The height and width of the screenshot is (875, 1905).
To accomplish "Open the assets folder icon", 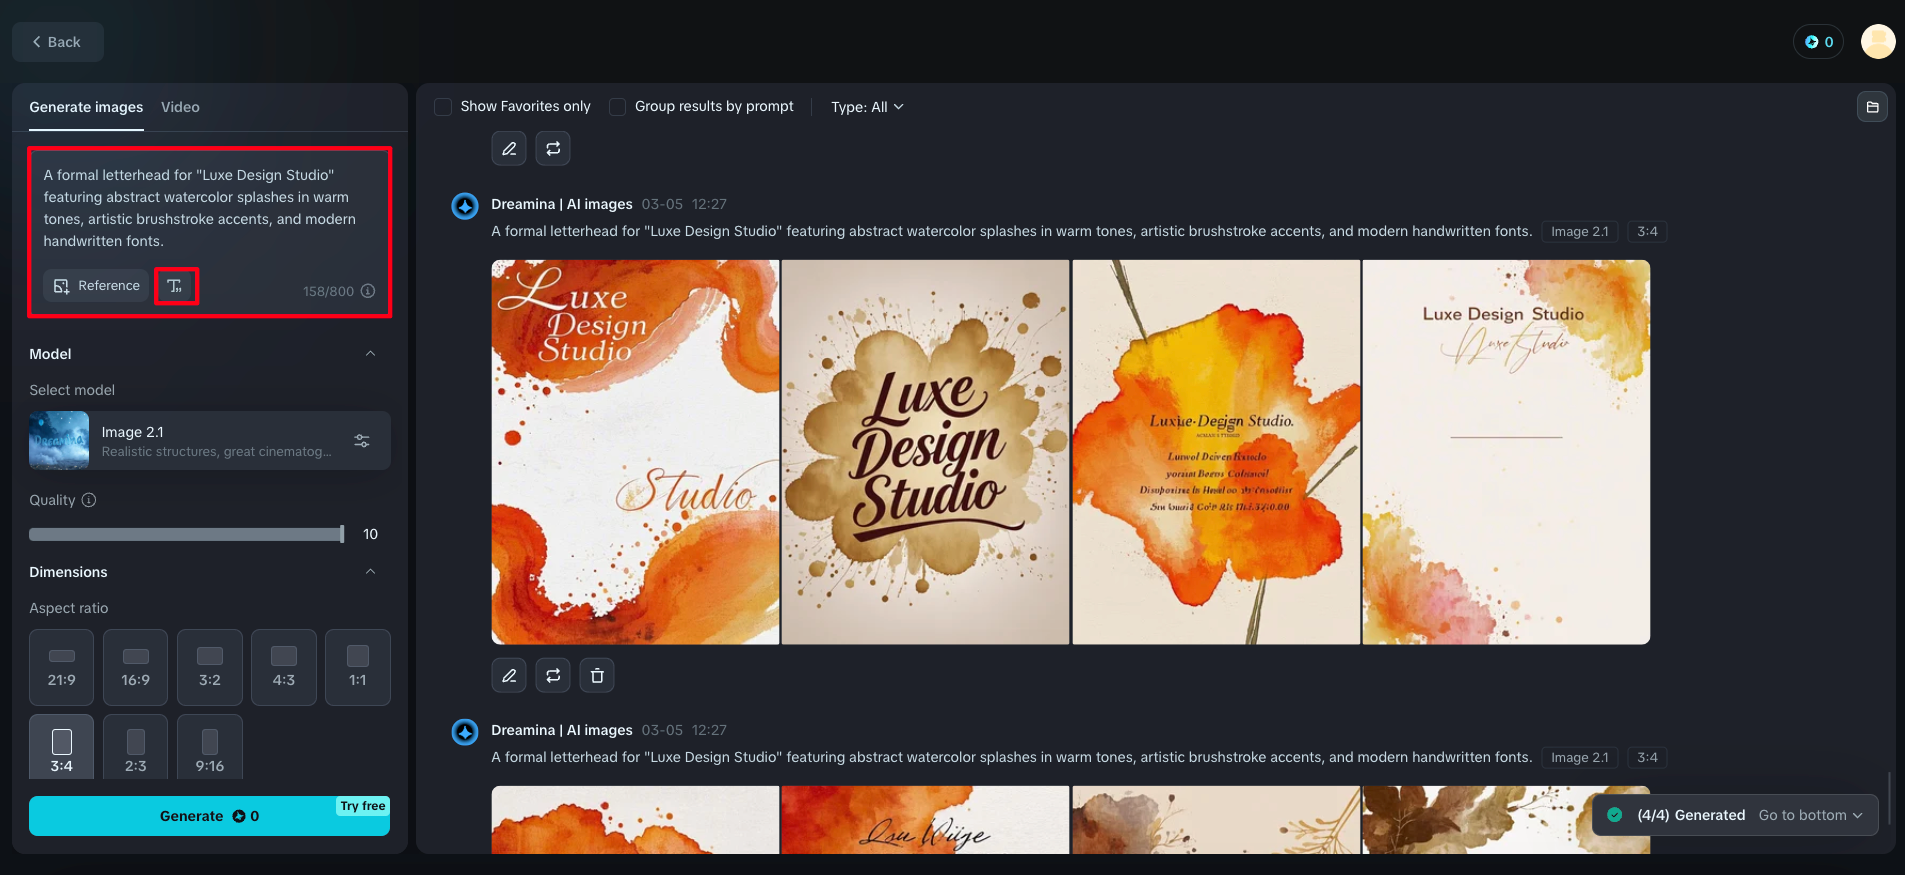I will click(1872, 107).
